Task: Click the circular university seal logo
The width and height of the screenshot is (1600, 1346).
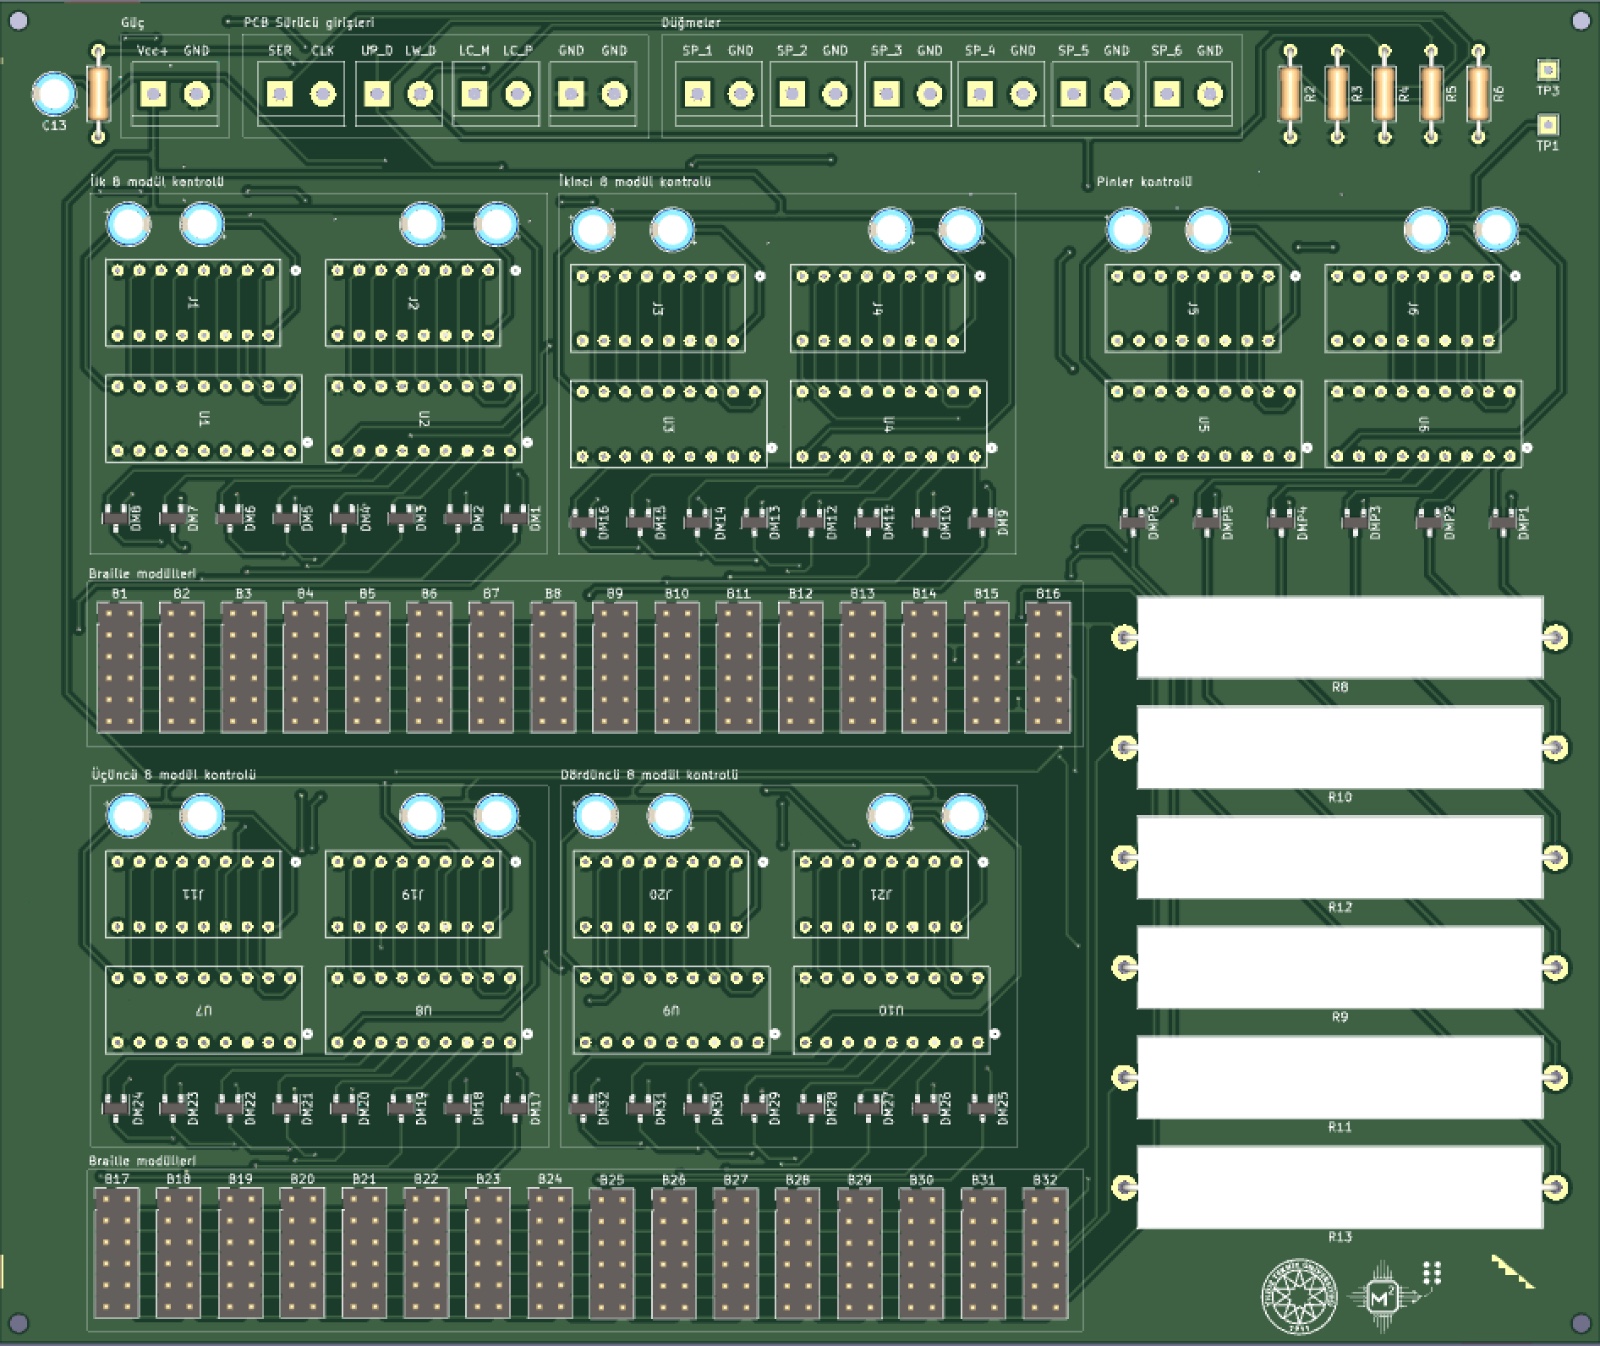Action: pos(1298,1296)
